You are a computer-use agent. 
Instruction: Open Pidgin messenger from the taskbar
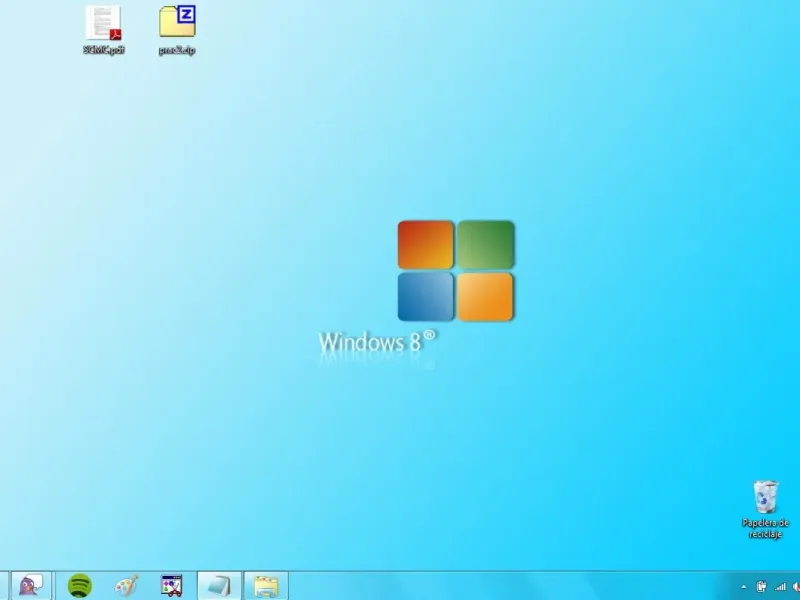click(31, 585)
